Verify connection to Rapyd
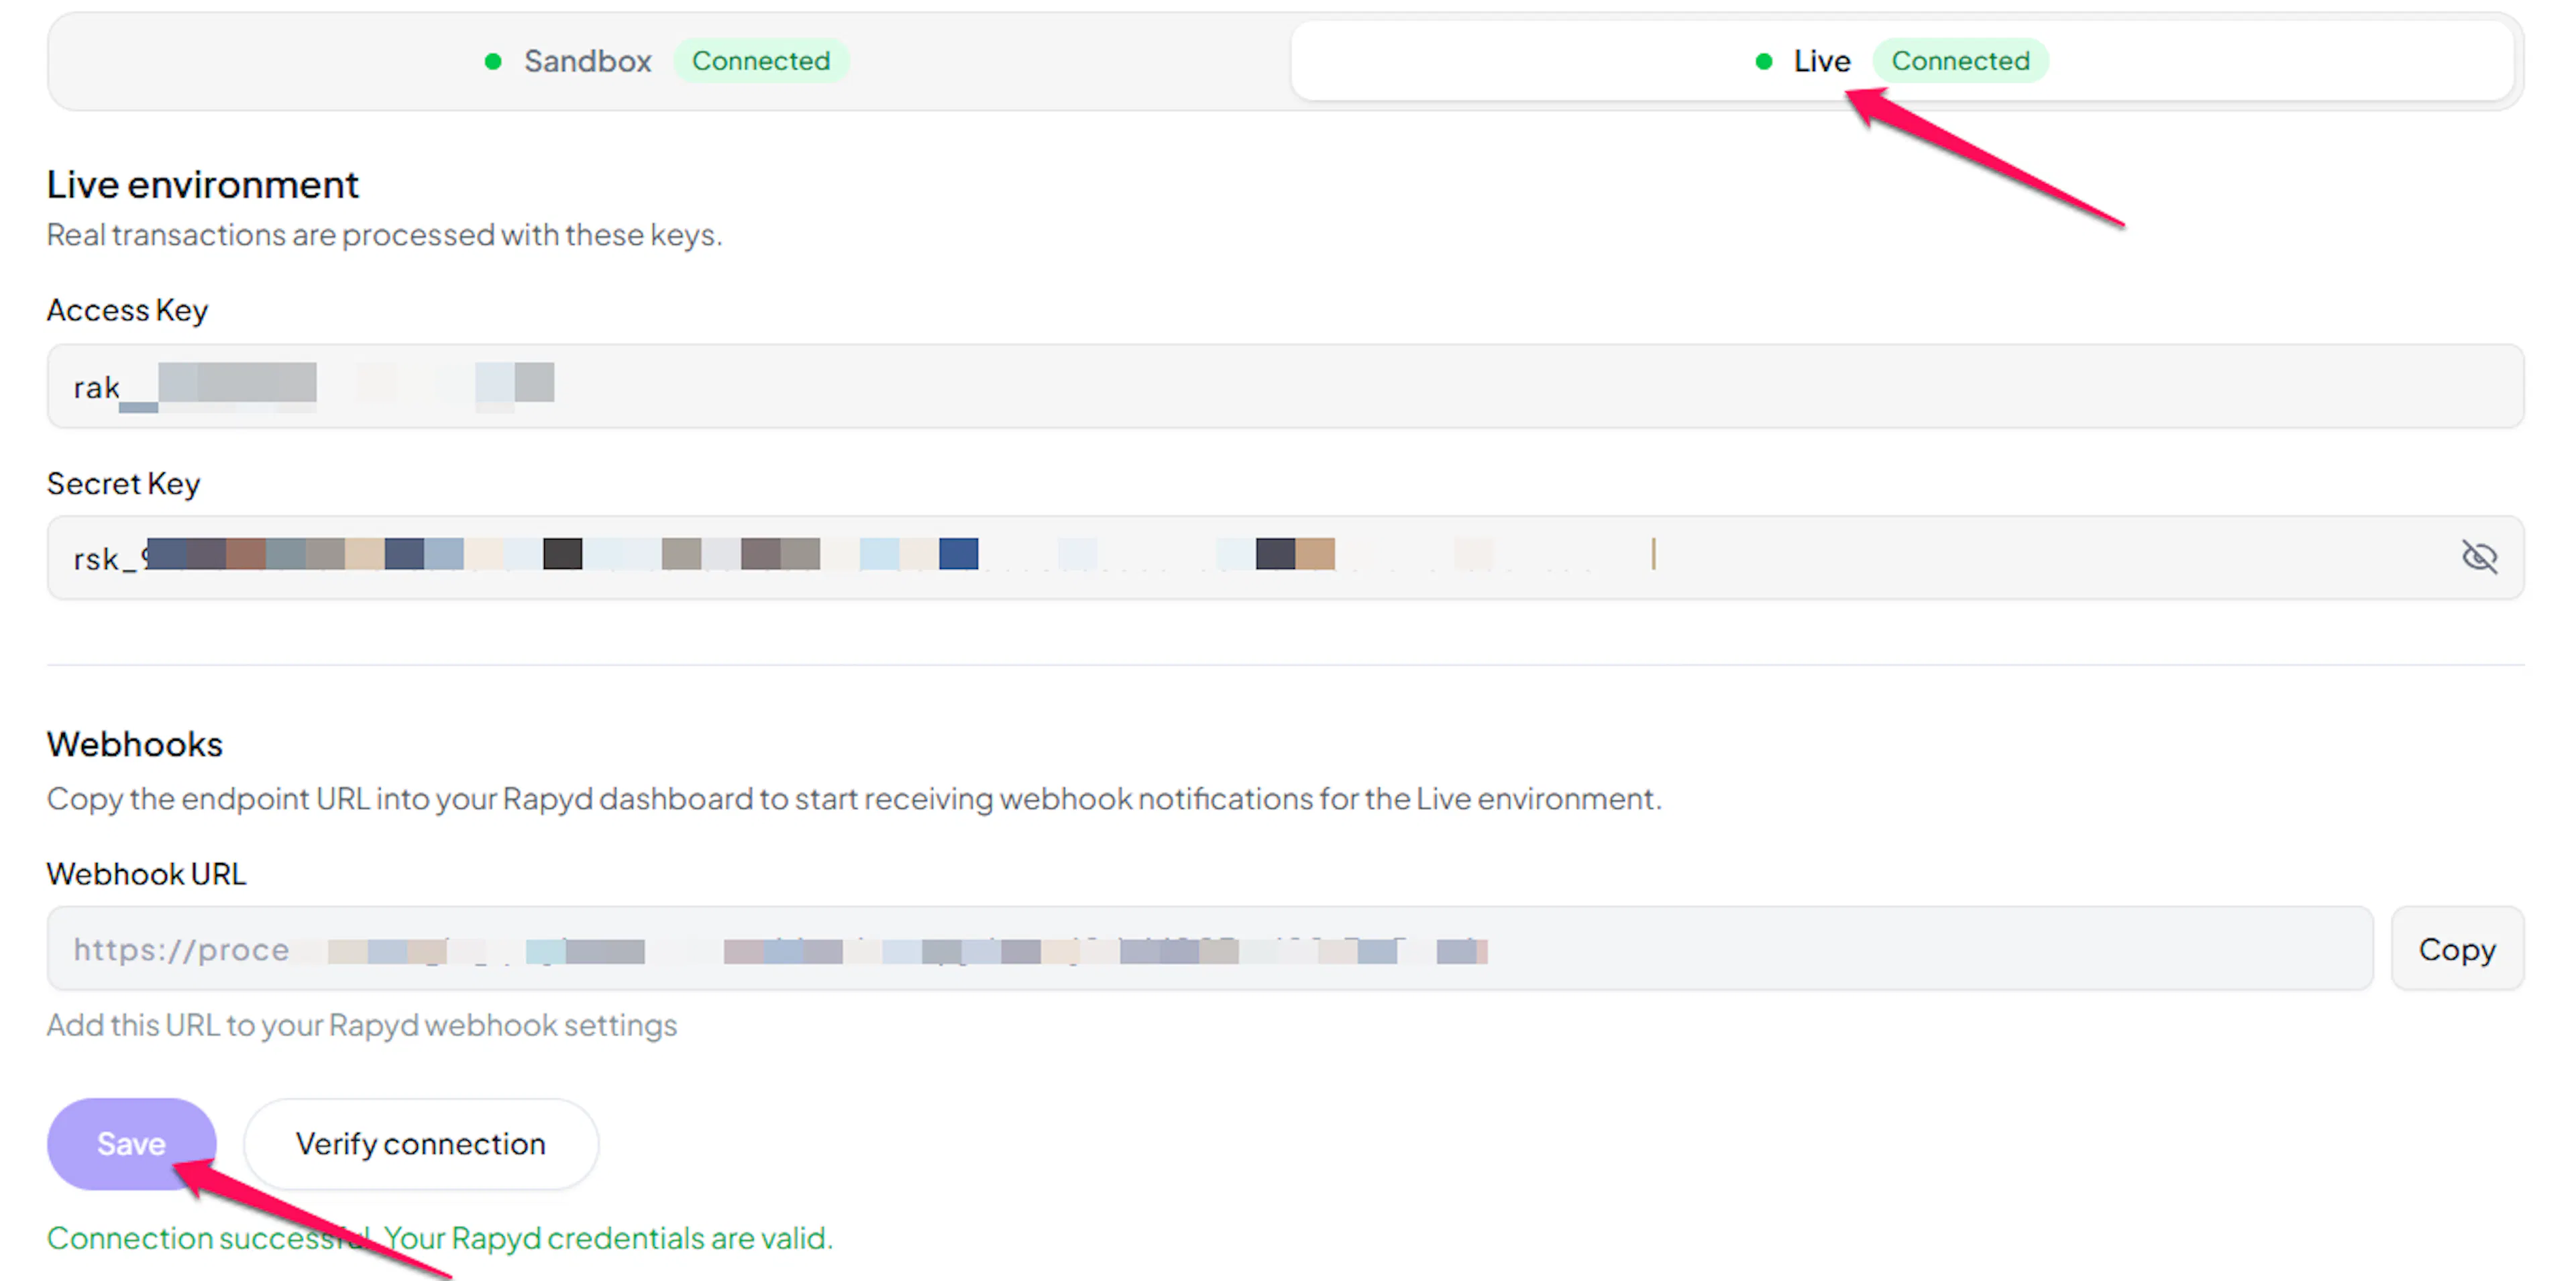Viewport: 2576px width, 1281px height. [421, 1144]
